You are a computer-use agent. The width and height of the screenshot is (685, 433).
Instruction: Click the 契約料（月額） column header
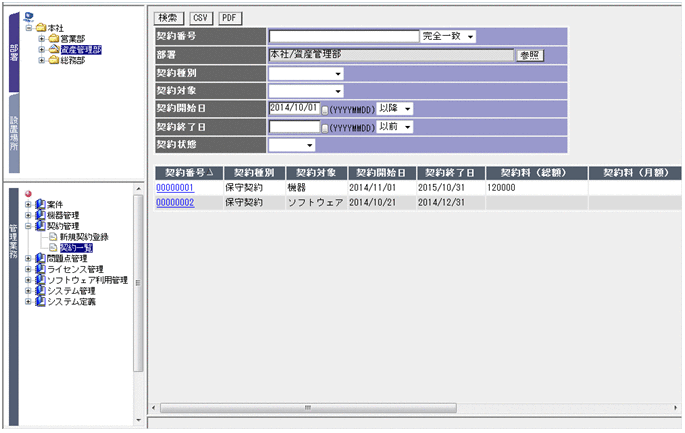click(x=635, y=173)
